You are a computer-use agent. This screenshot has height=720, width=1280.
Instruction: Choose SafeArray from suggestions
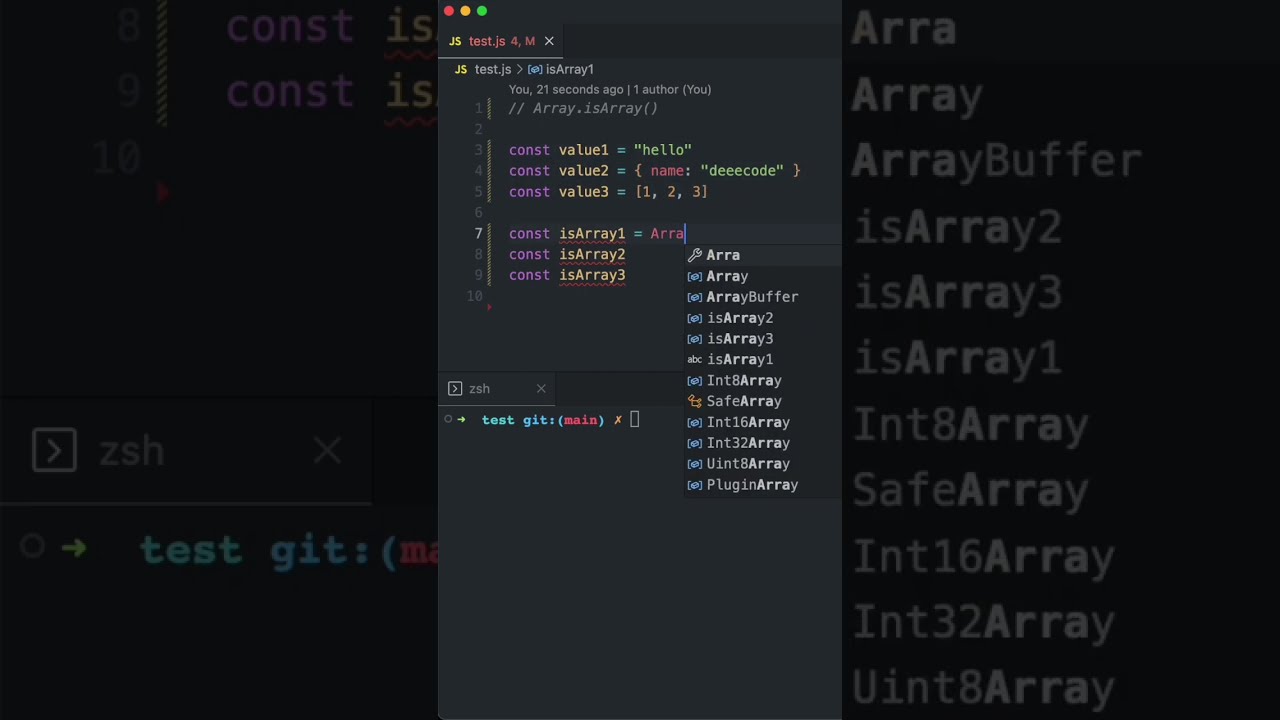(763, 401)
